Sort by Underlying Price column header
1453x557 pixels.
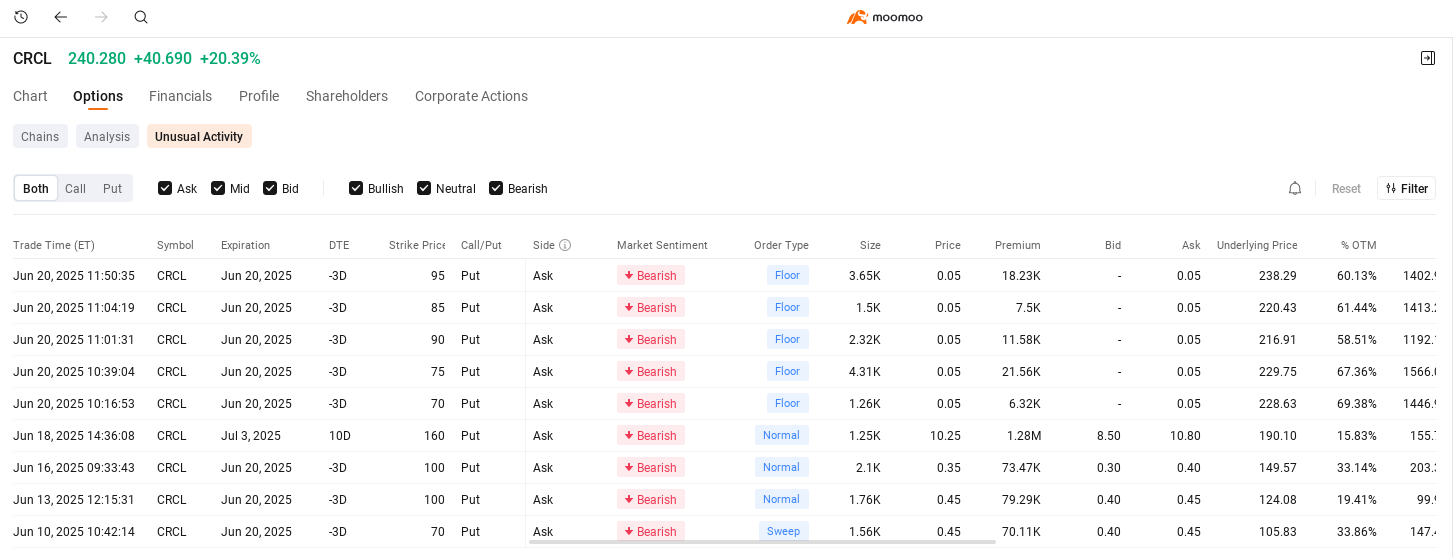pyautogui.click(x=1257, y=245)
